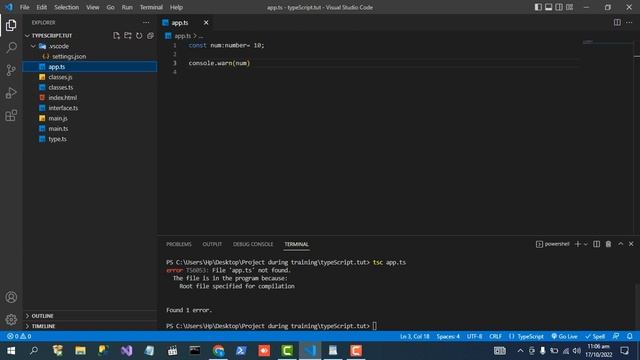This screenshot has height=360, width=640.
Task: Open terminal launch profile dropdown arrow
Action: click(x=585, y=244)
